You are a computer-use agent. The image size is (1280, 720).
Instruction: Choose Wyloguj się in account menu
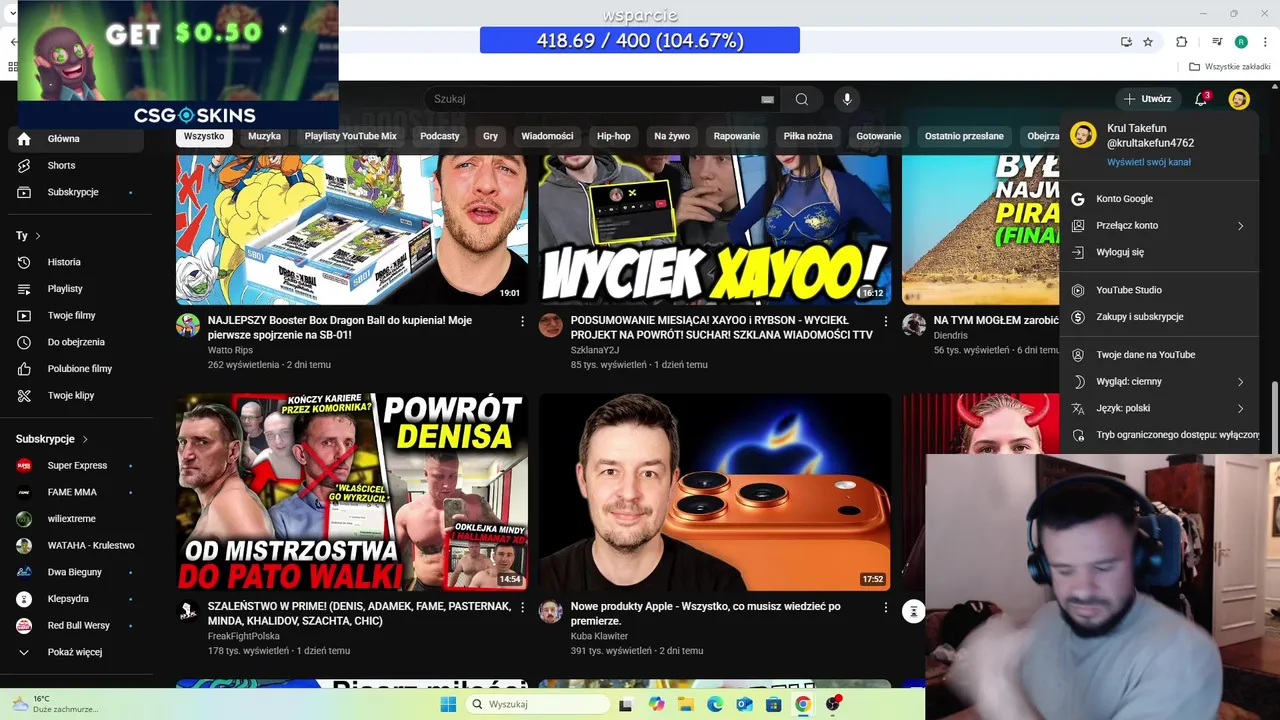coord(1159,253)
